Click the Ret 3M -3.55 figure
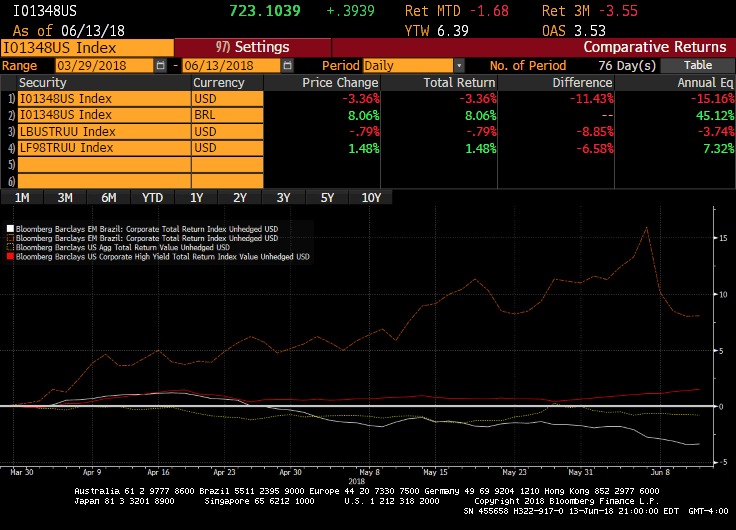Viewport: 736px width, 530px height. [x=590, y=11]
